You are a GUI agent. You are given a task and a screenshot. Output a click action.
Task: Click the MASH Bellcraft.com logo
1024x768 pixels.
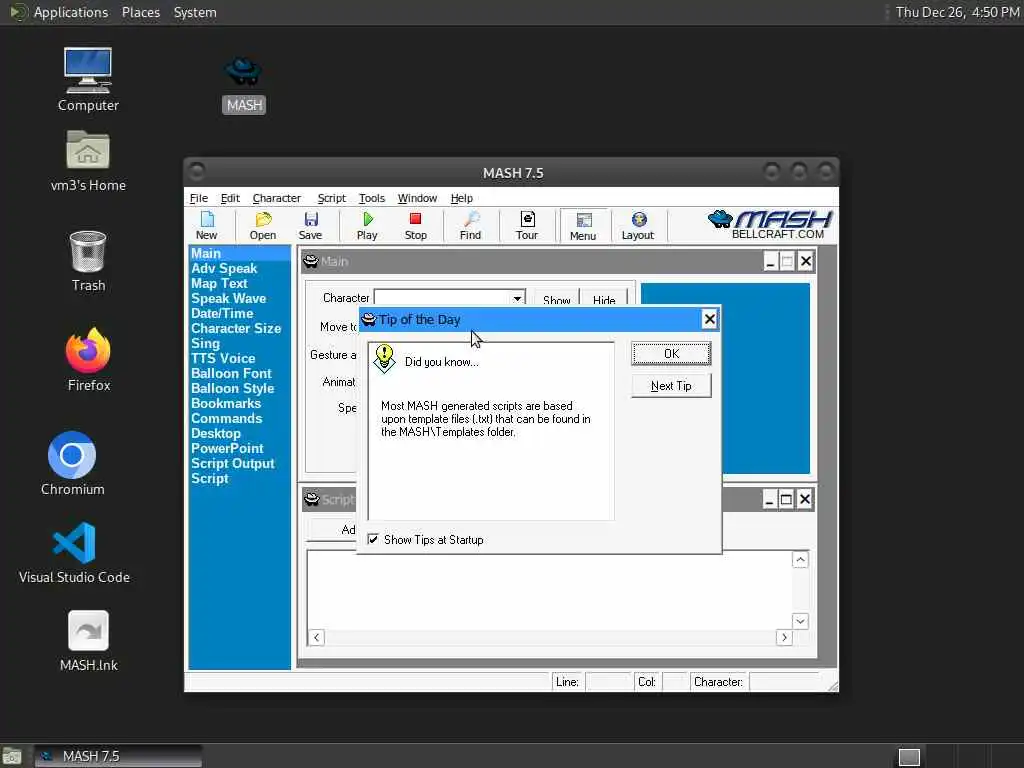pyautogui.click(x=770, y=225)
